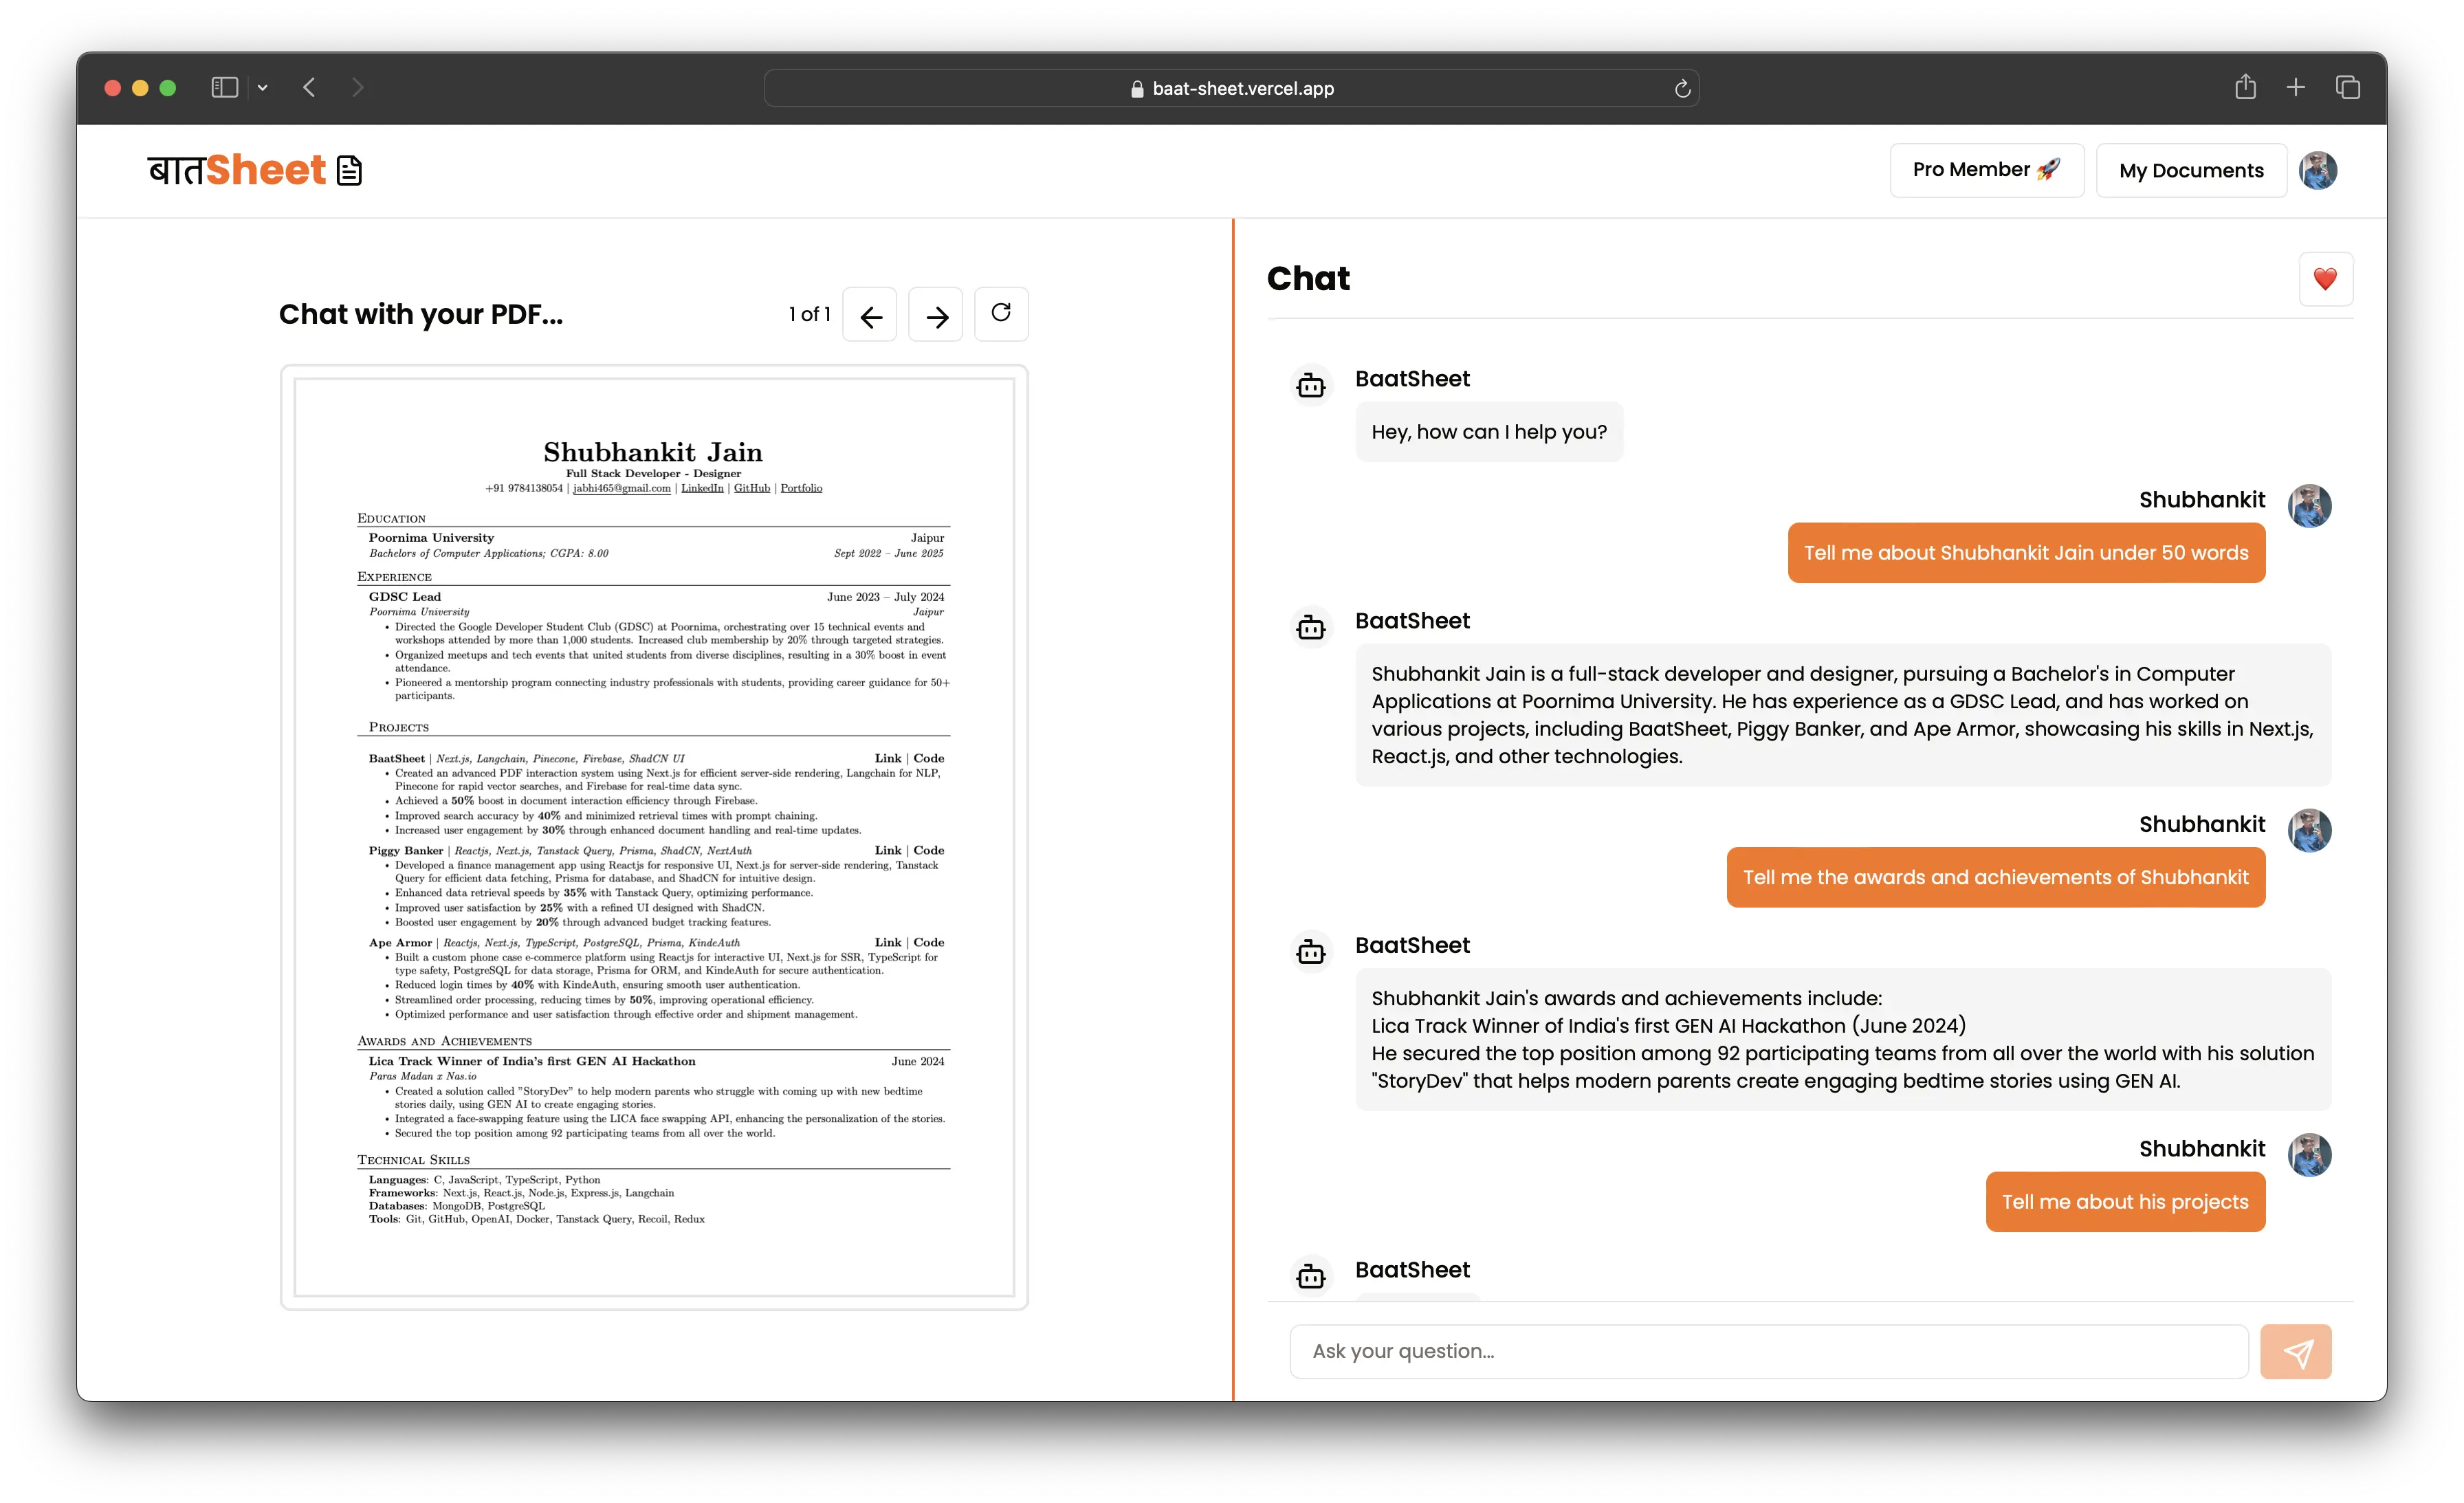Click the PDF resume preview
Image resolution: width=2464 pixels, height=1503 pixels.
654,837
